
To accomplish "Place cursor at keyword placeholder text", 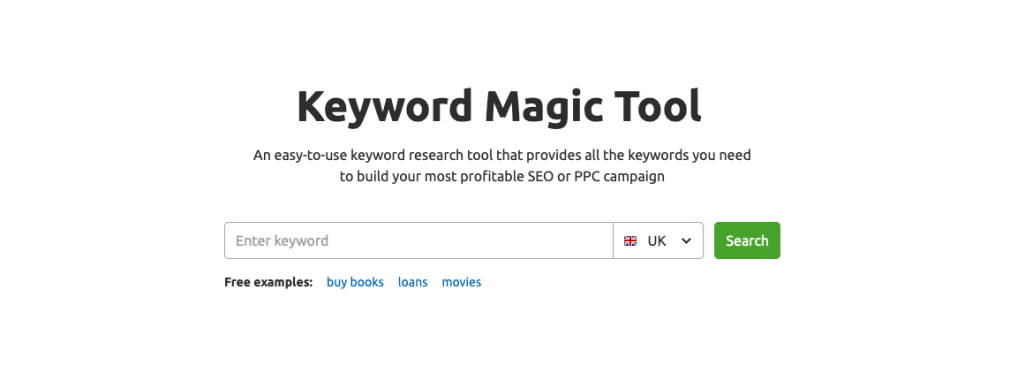I will coord(282,241).
